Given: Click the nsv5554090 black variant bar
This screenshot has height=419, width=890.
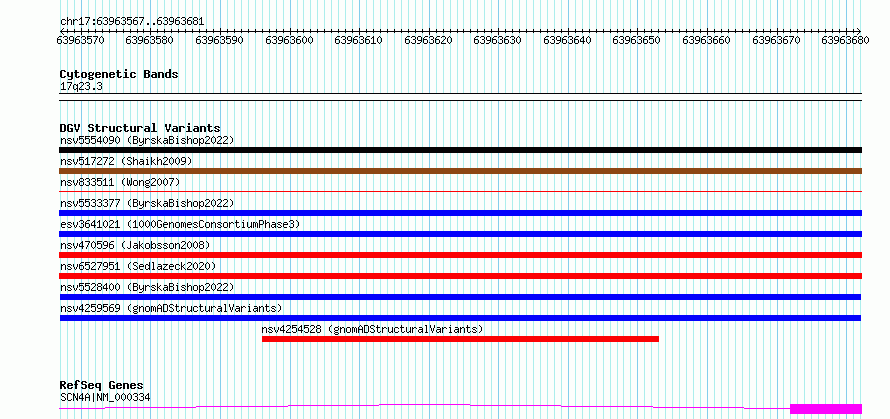Looking at the screenshot, I should click(460, 150).
